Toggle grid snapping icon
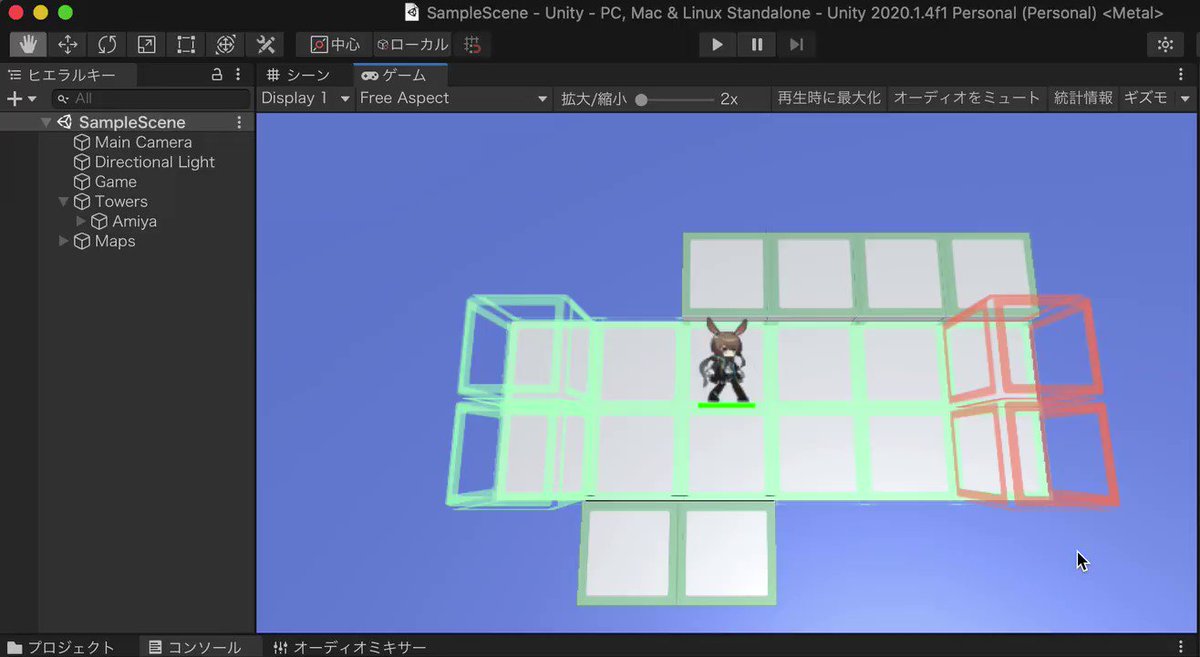Image resolution: width=1200 pixels, height=657 pixels. point(473,44)
